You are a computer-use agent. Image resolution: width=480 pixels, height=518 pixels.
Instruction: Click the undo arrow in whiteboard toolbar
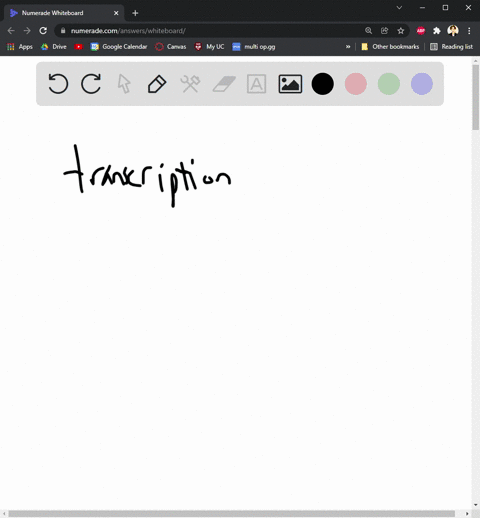pyautogui.click(x=58, y=84)
